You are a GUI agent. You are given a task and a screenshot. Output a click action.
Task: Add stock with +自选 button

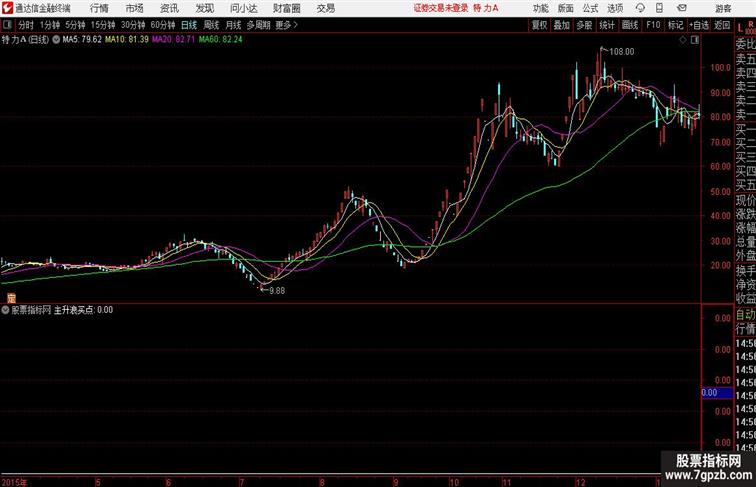699,25
